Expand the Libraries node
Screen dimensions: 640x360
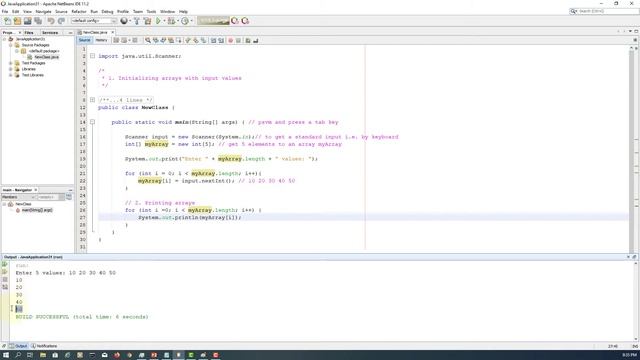(x=11, y=69)
